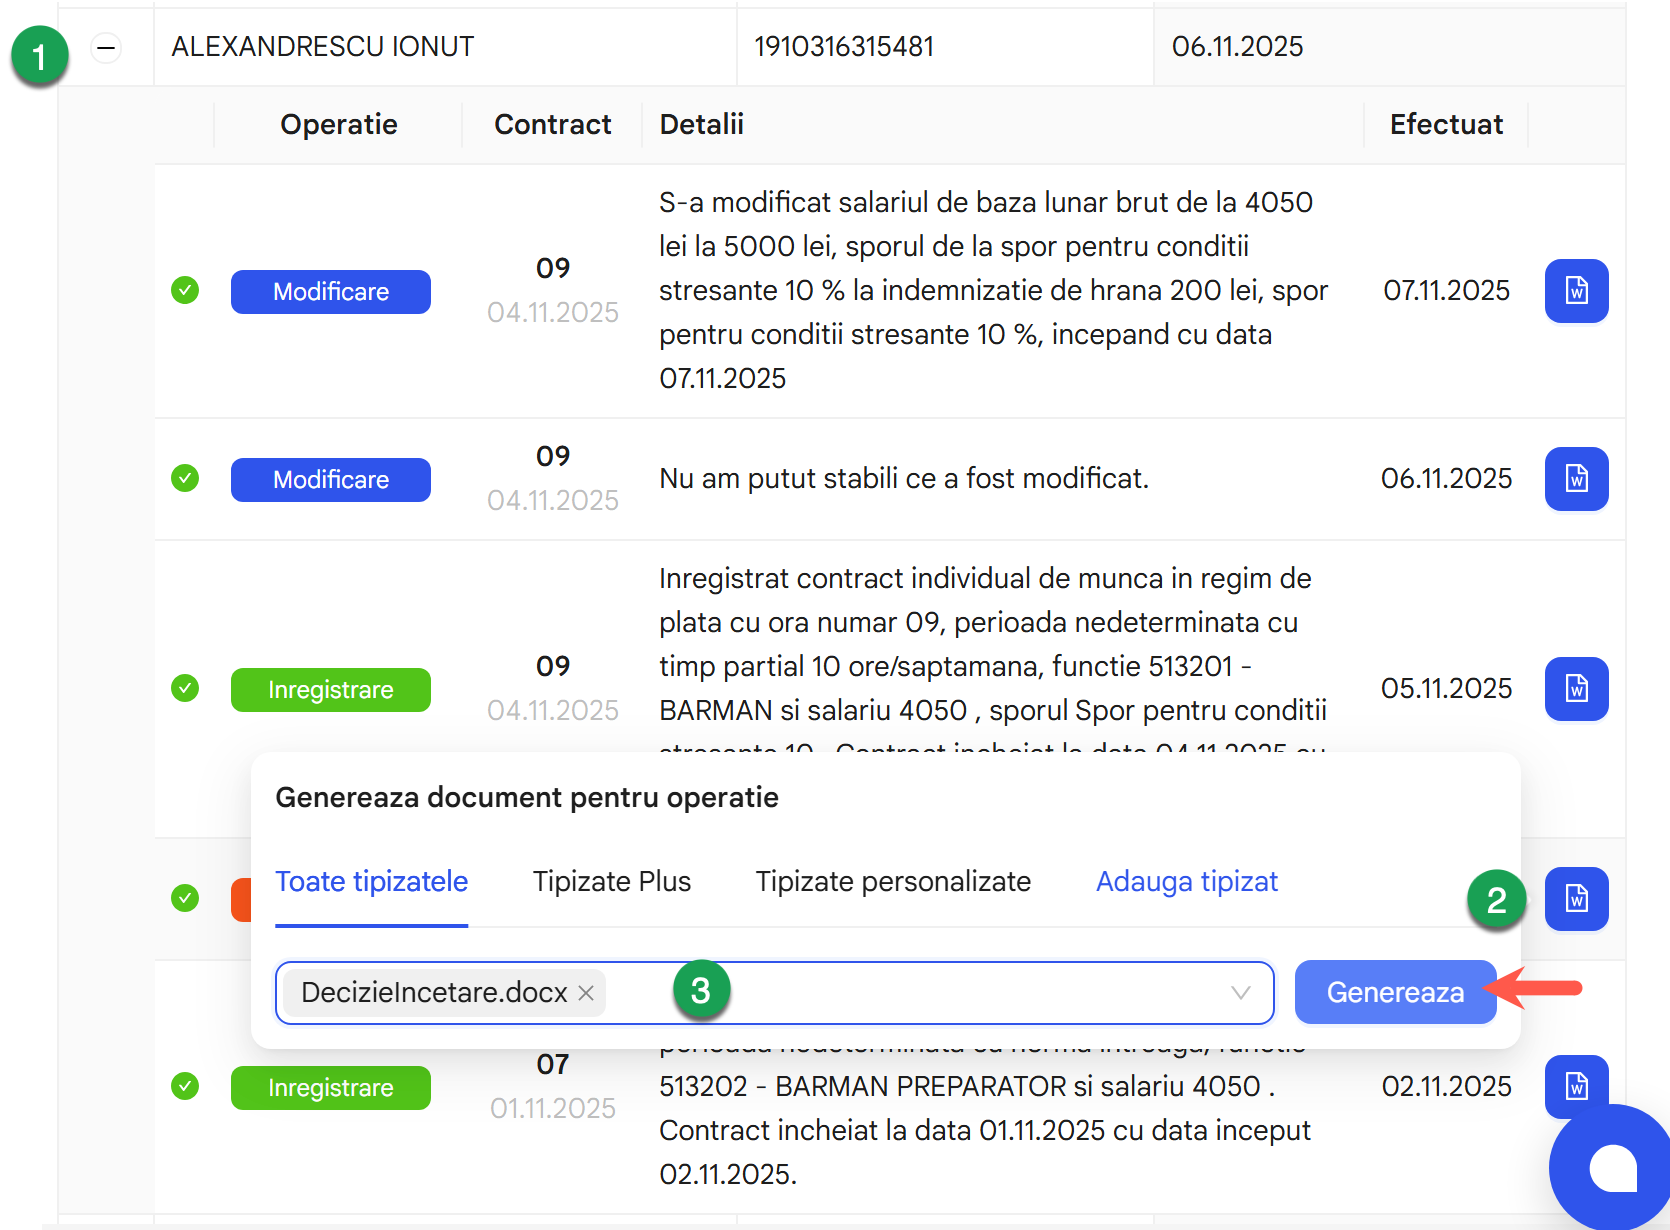Toggle the green check on the second Modificare row
The height and width of the screenshot is (1230, 1670).
click(x=185, y=479)
